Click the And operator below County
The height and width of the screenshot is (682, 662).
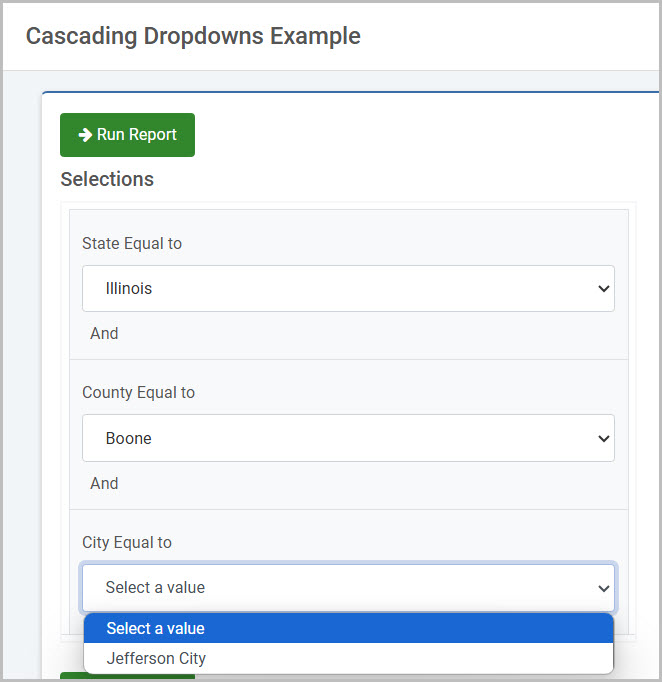tap(104, 483)
